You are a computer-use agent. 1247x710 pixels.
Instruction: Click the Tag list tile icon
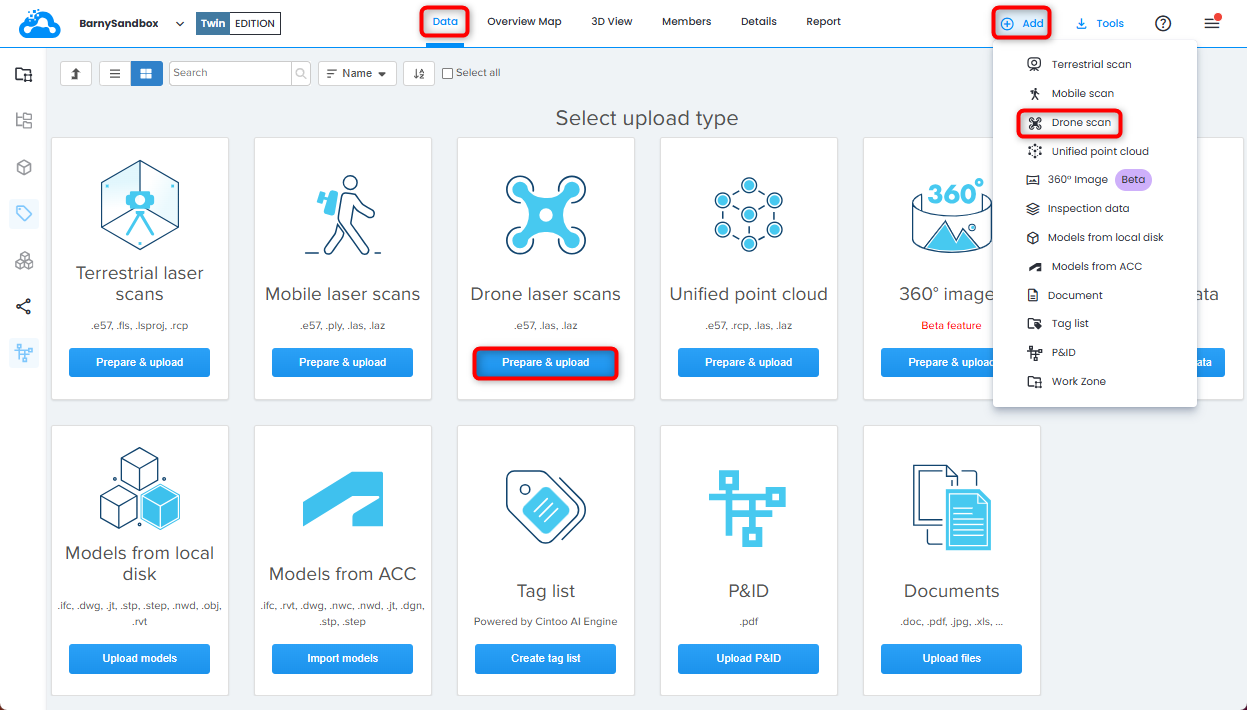546,506
